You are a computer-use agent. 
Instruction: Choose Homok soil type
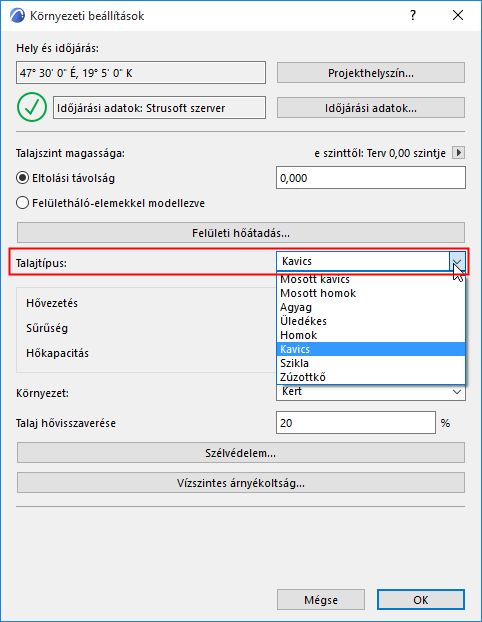pyautogui.click(x=371, y=335)
